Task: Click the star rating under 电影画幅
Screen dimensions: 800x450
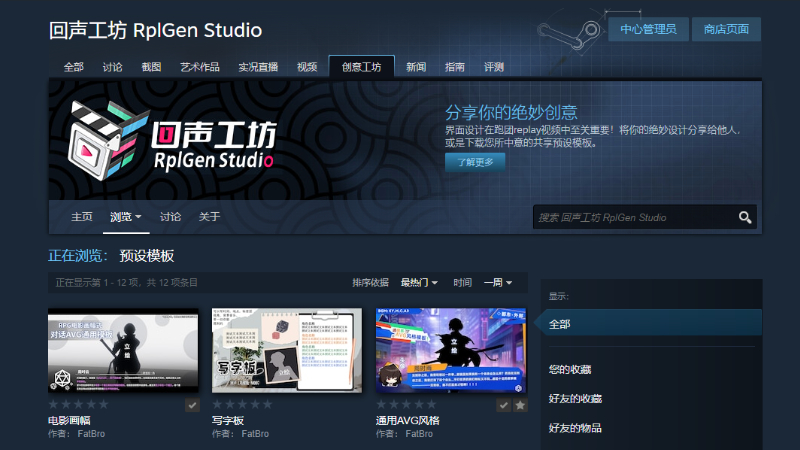Action: (79, 405)
